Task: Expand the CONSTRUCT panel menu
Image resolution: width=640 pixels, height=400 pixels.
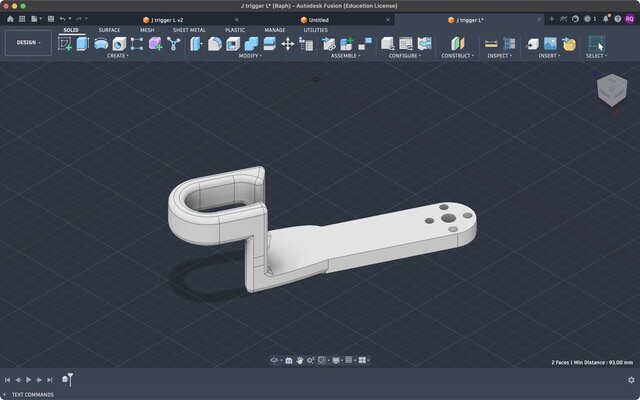Action: (x=458, y=56)
